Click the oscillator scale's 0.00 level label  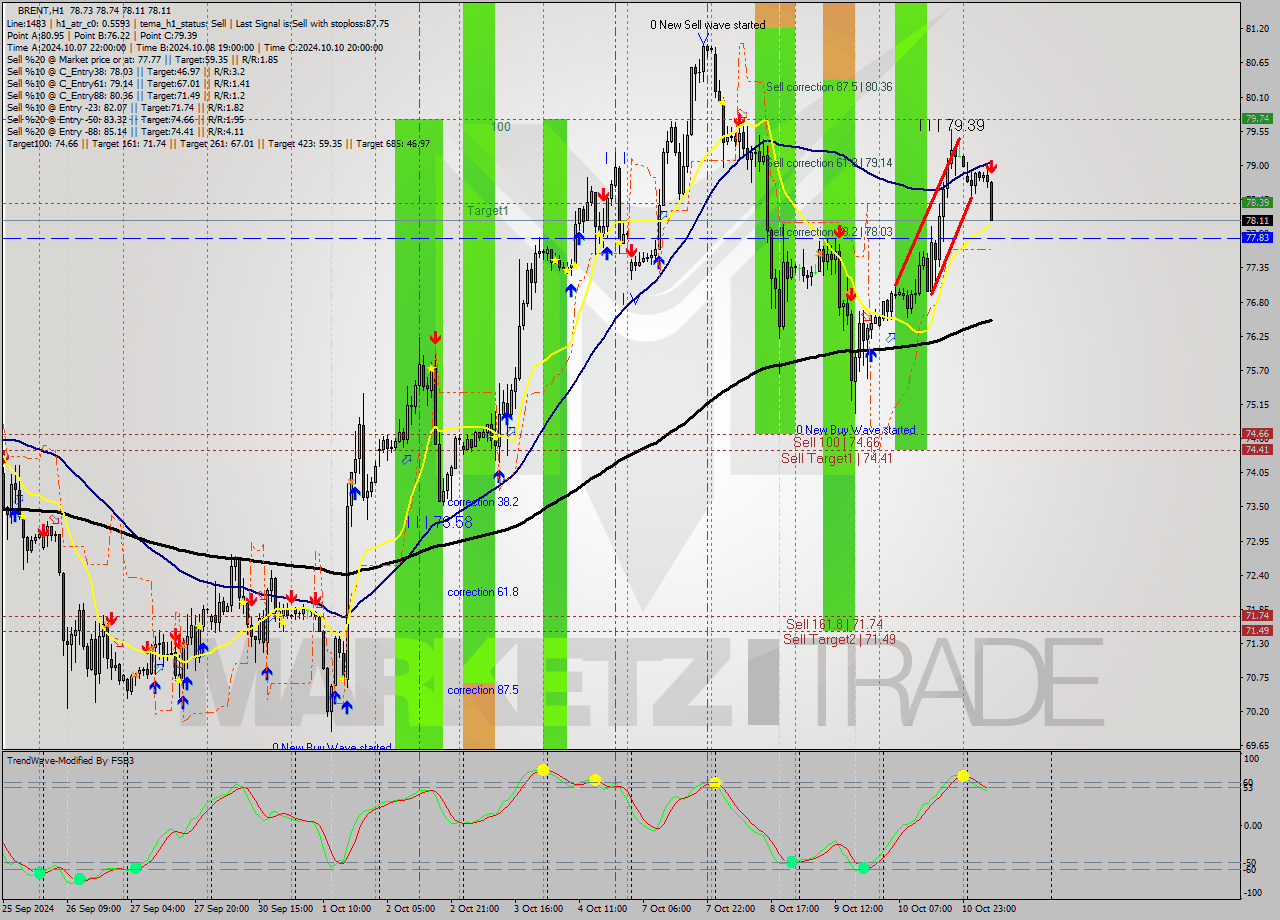point(1254,826)
